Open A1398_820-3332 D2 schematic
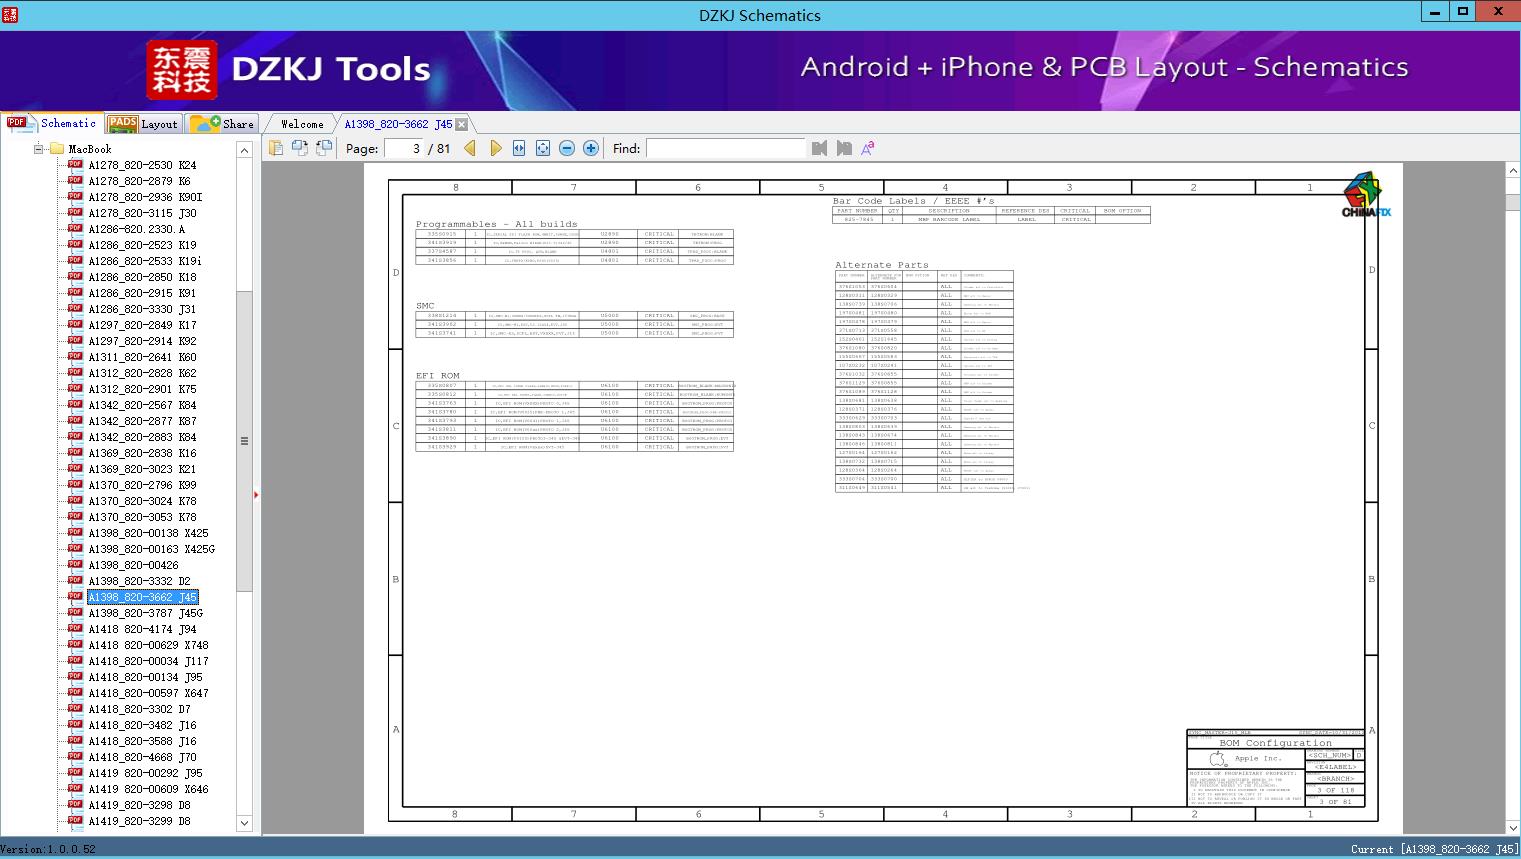Image resolution: width=1521 pixels, height=859 pixels. 139,581
